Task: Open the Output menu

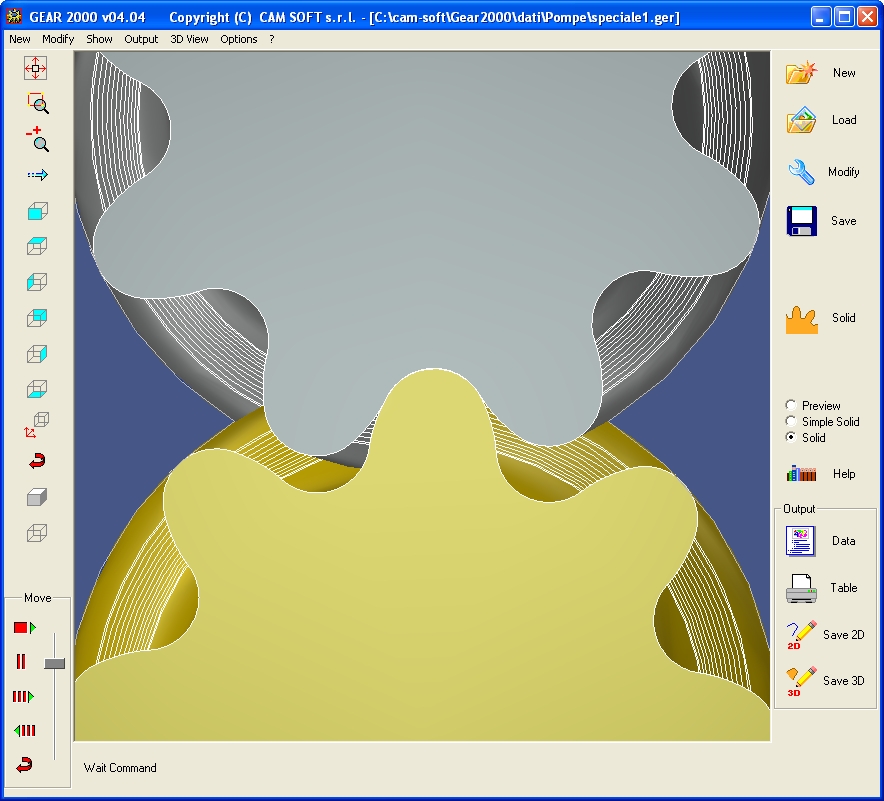Action: point(141,39)
